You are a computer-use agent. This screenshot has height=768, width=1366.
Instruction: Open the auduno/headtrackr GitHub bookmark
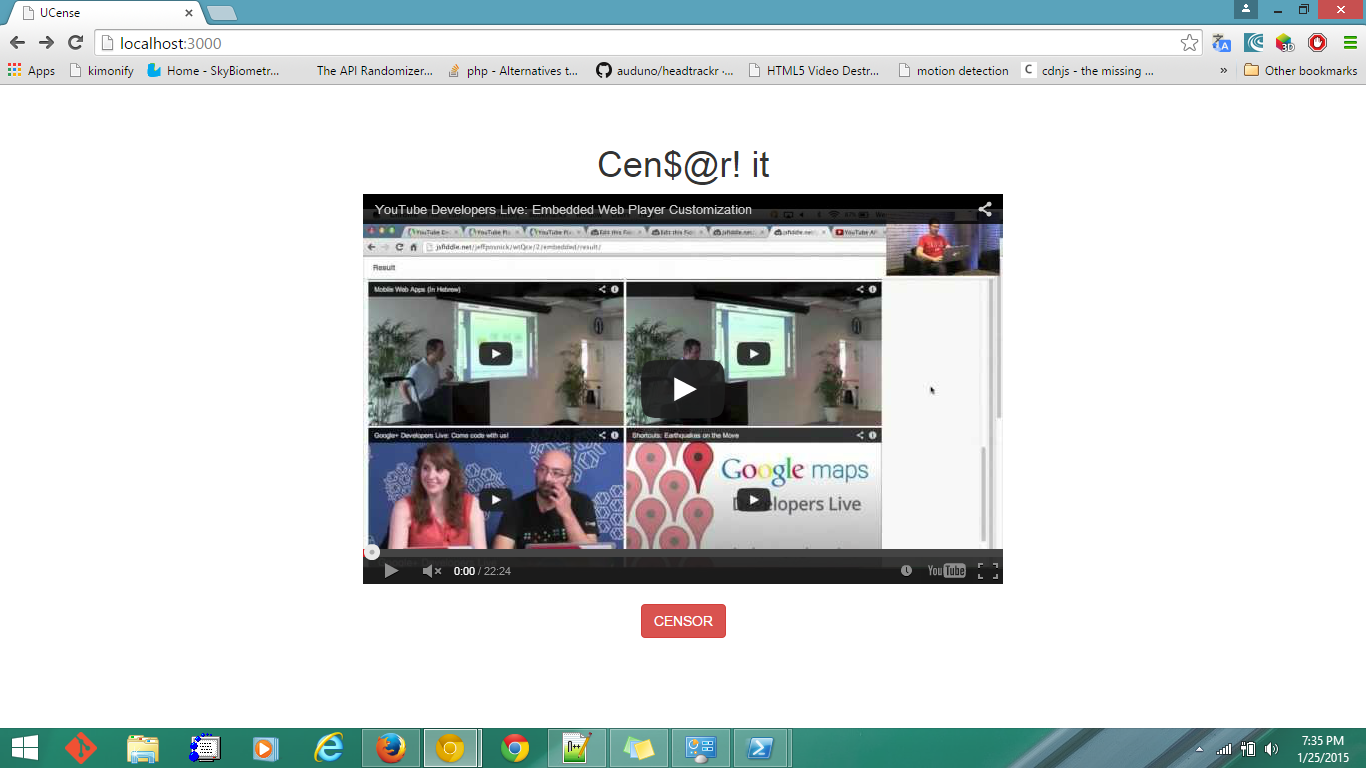coord(664,71)
